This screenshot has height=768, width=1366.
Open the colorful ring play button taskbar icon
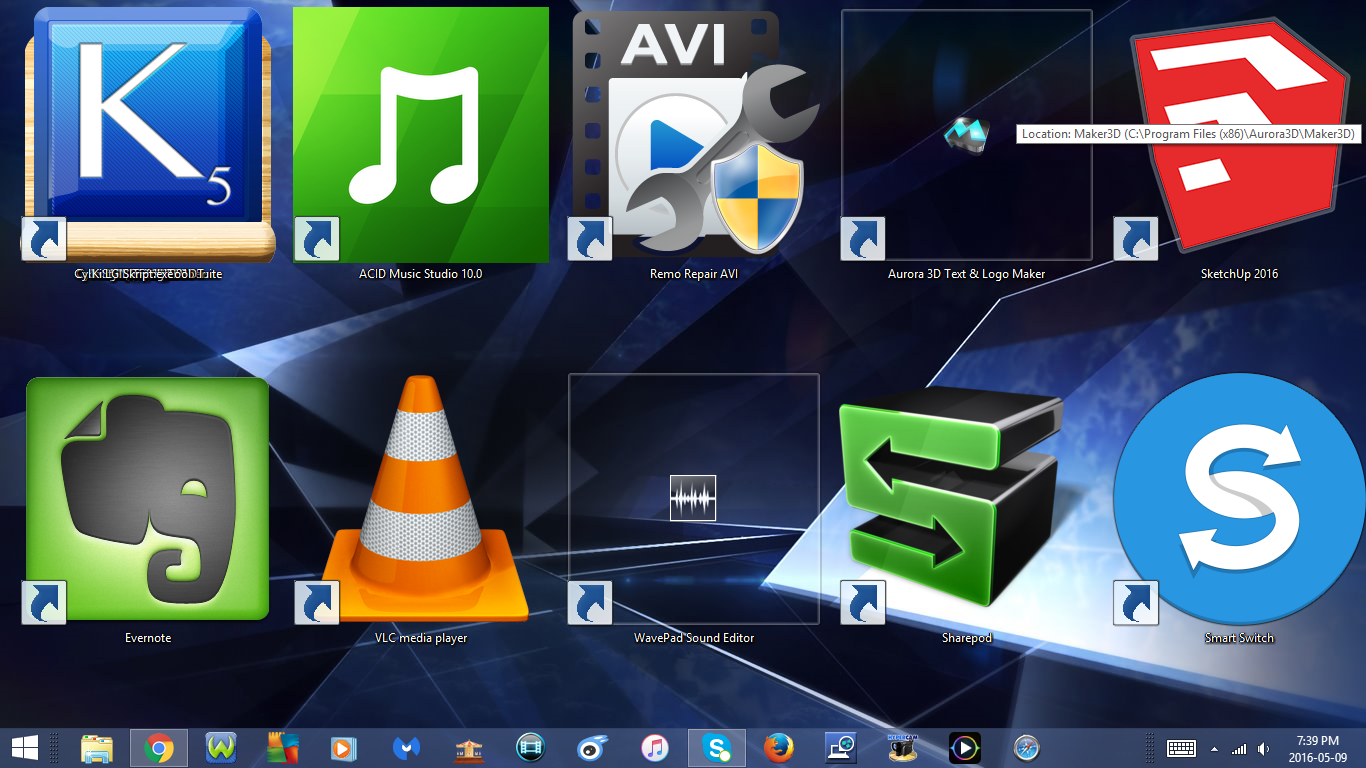[965, 748]
